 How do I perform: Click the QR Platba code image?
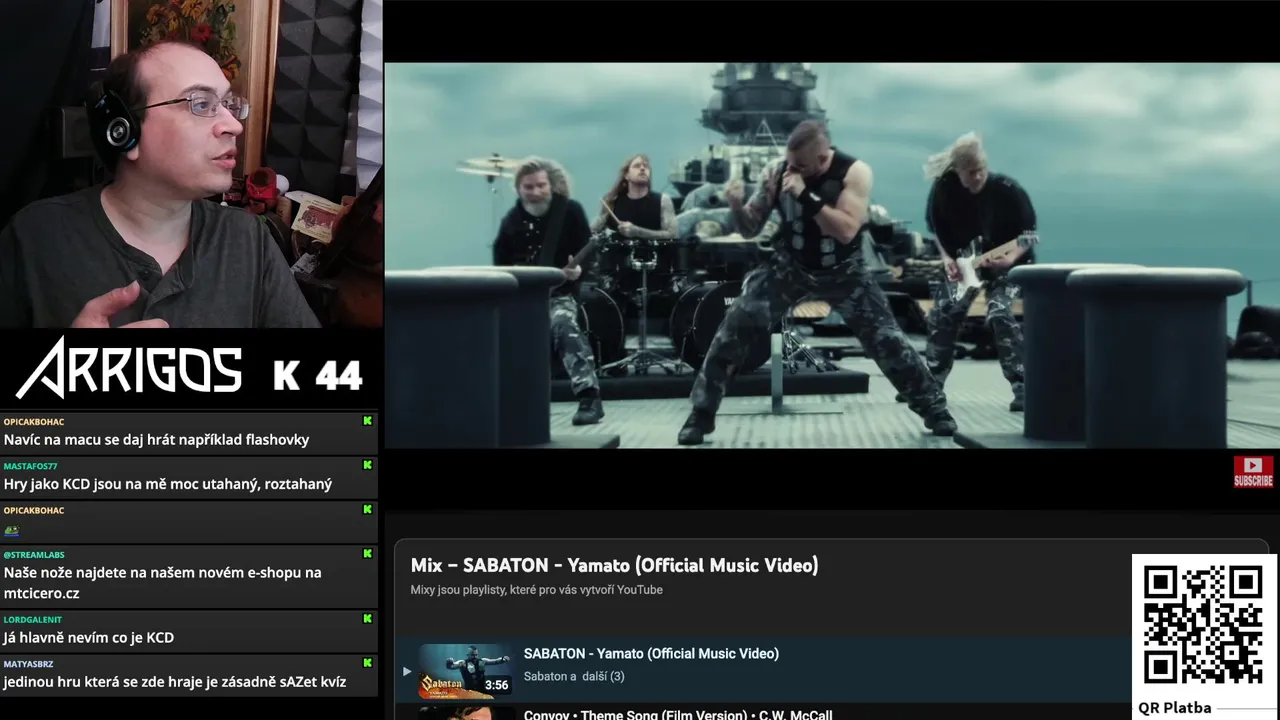click(1203, 625)
